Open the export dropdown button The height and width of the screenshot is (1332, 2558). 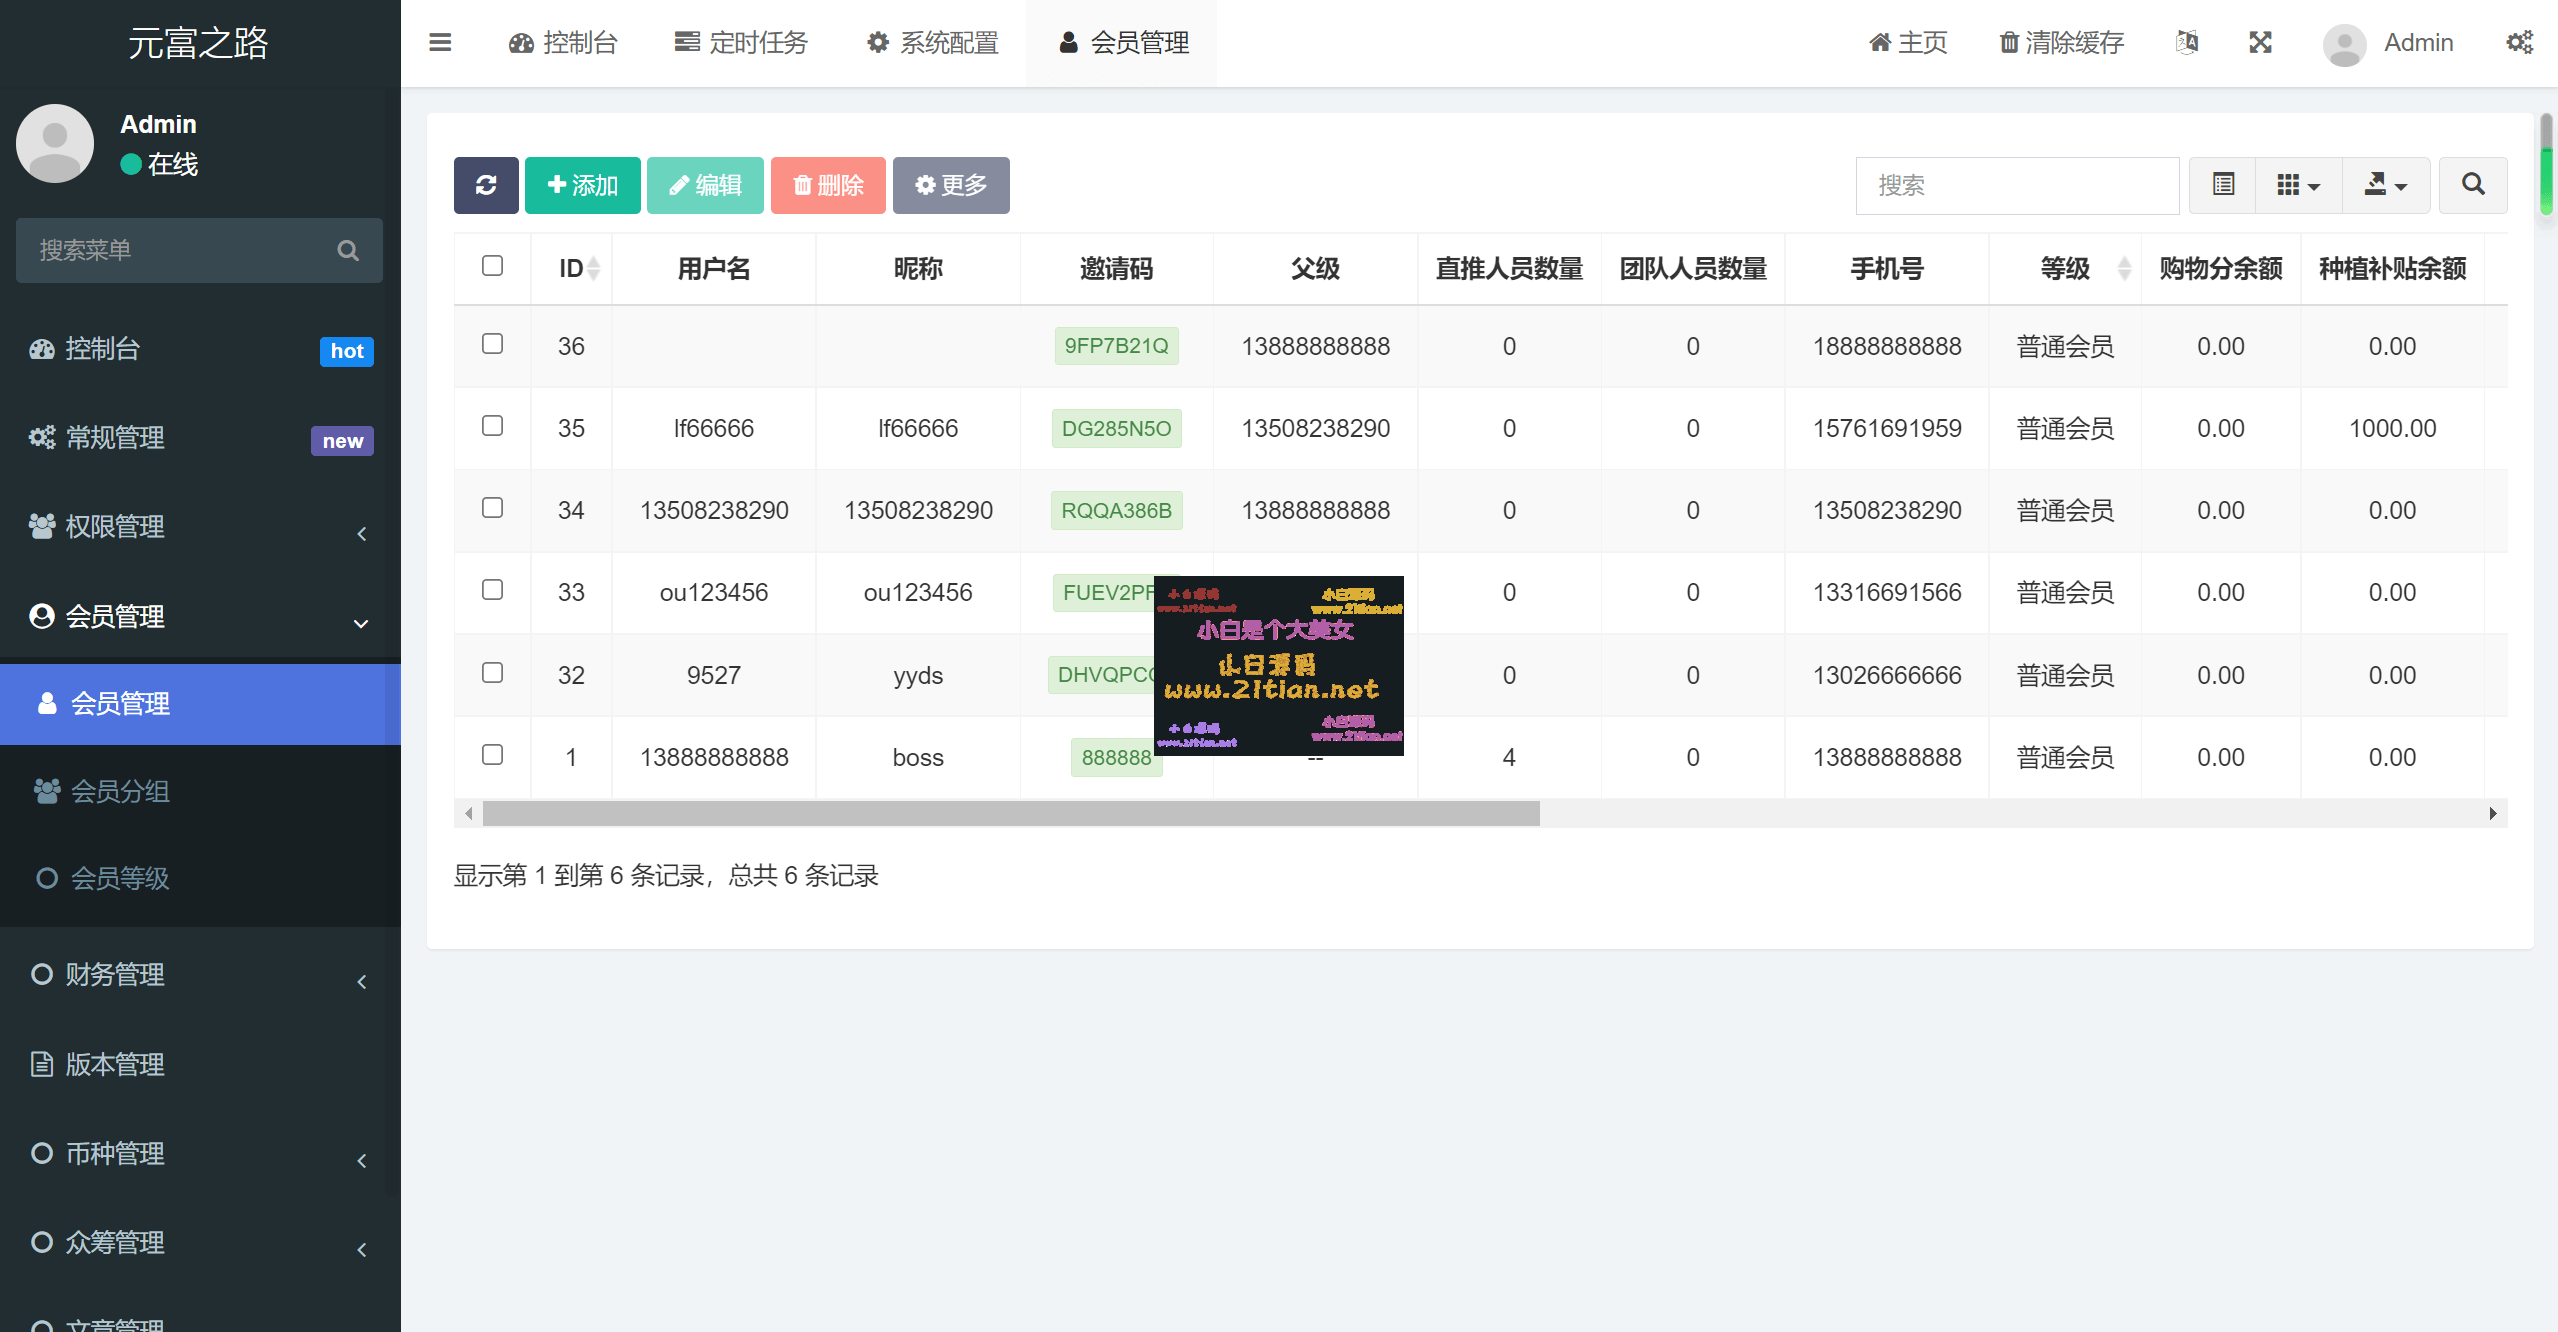click(x=2386, y=185)
